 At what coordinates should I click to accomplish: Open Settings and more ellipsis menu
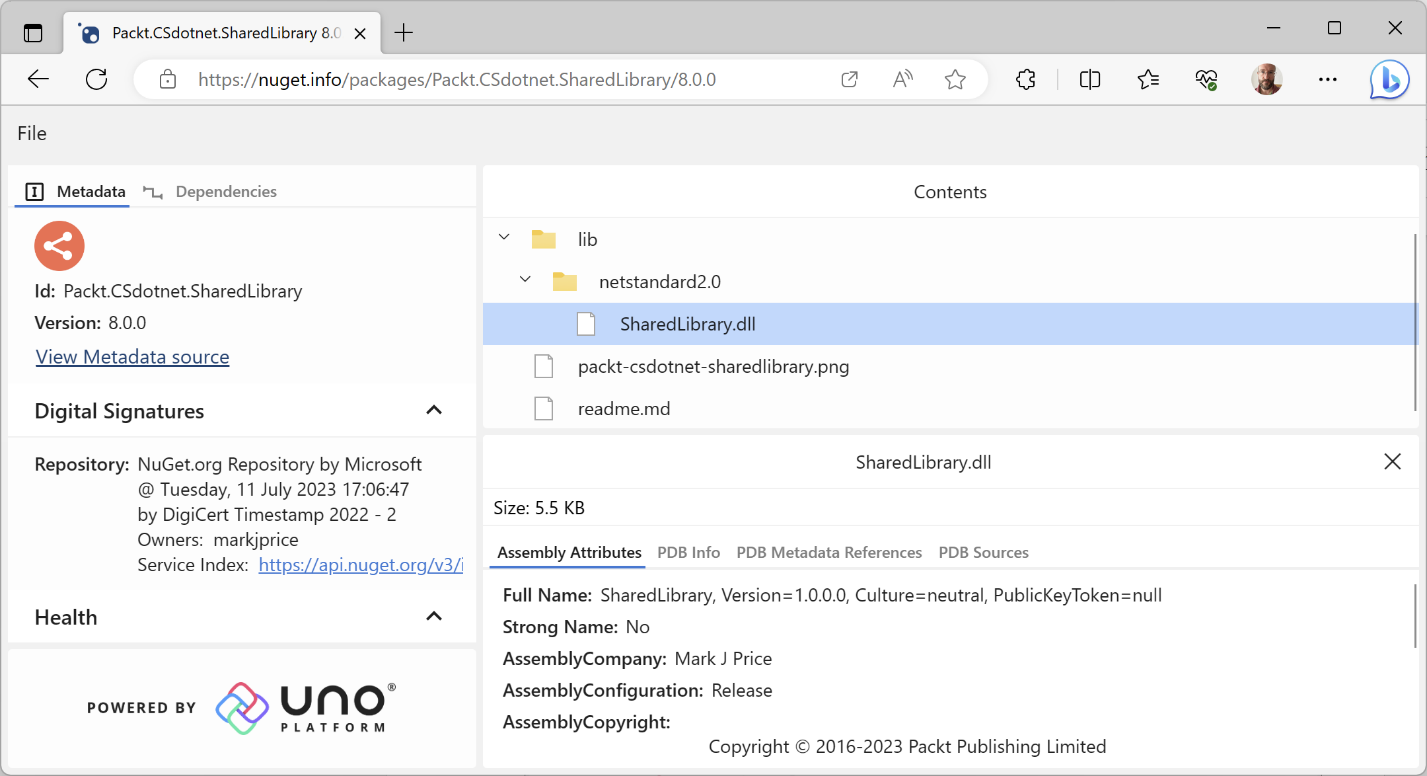click(1328, 80)
